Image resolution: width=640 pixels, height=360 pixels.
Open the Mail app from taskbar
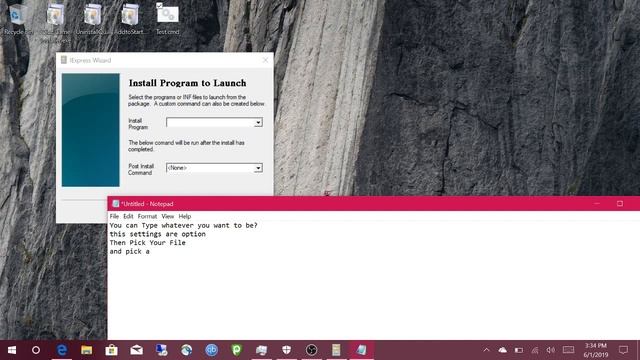coord(136,350)
